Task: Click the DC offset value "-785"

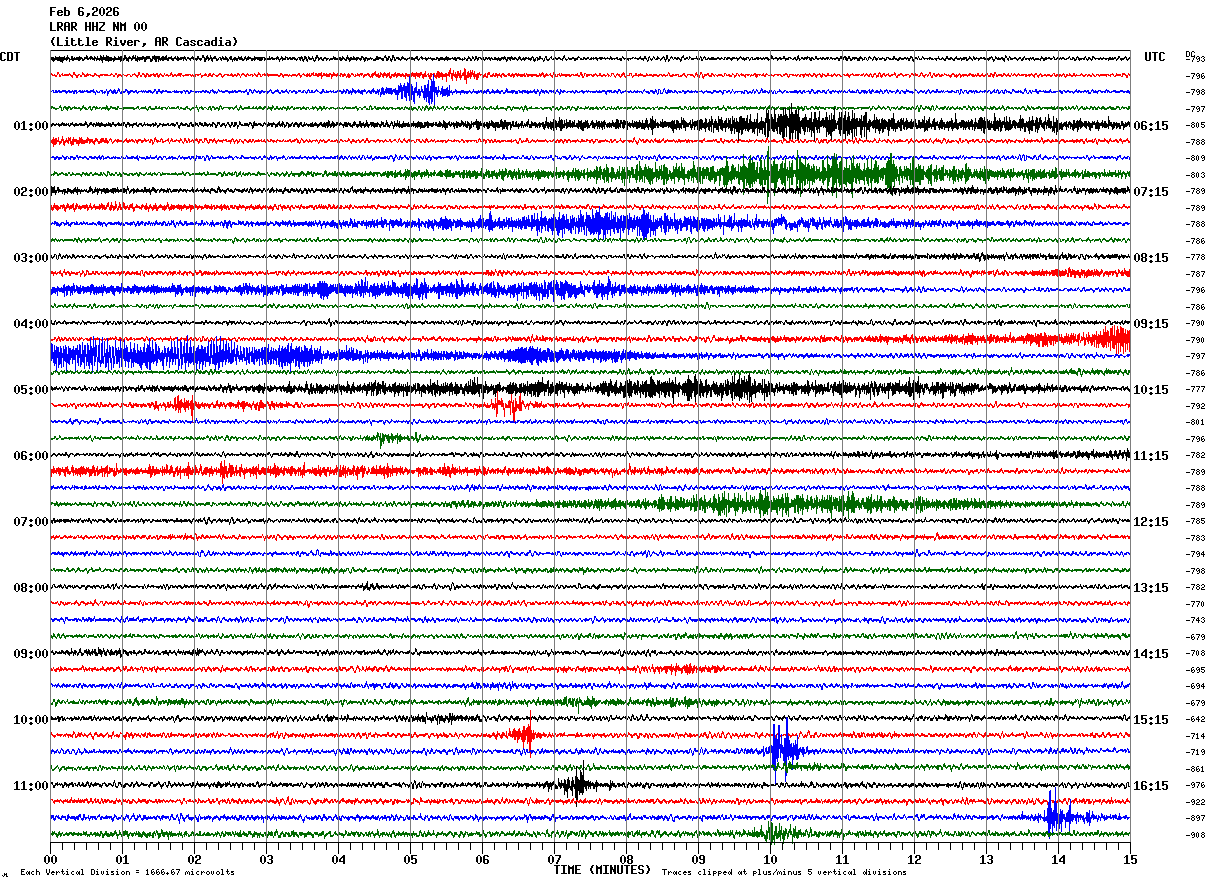Action: 1195,522
